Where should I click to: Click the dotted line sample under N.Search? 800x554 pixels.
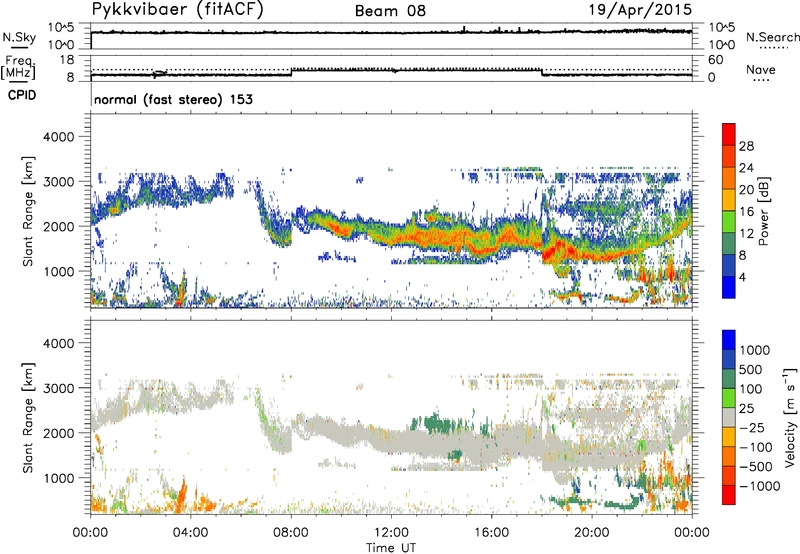tap(773, 48)
